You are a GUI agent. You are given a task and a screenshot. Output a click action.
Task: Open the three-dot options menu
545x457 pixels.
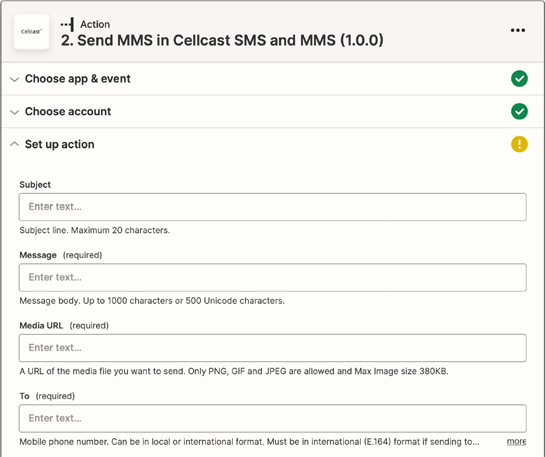point(518,30)
